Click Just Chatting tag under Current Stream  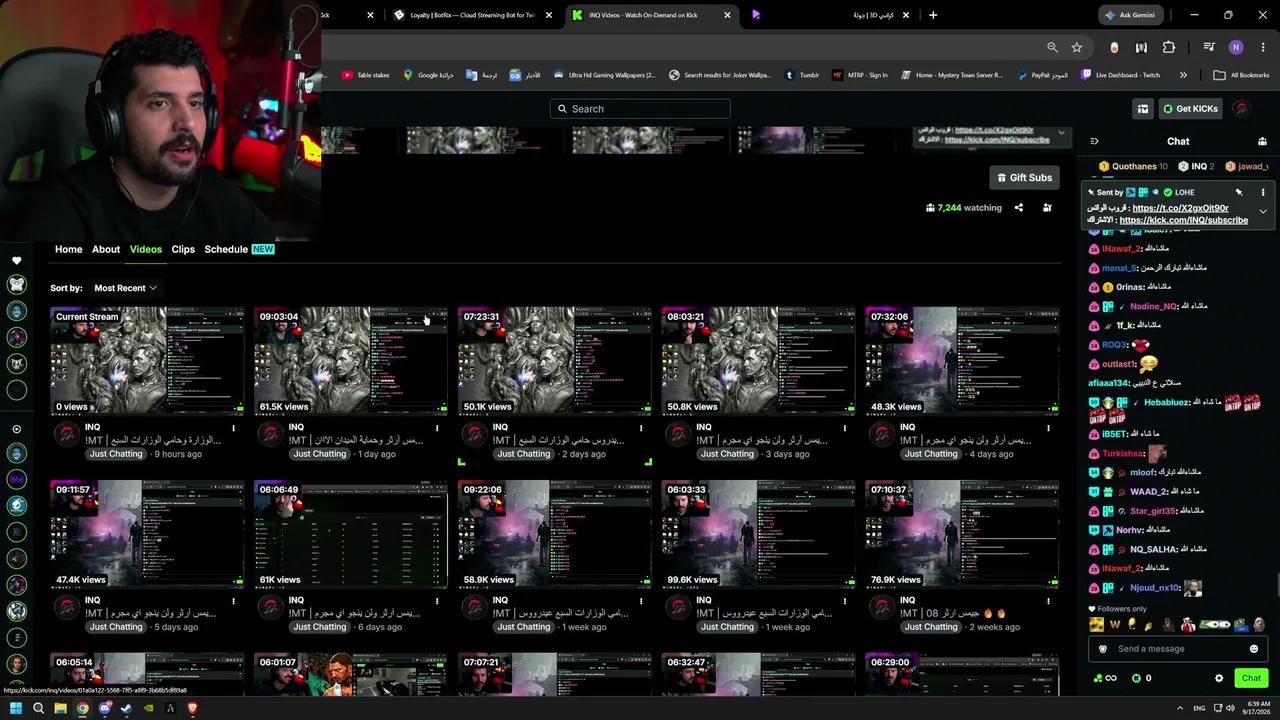point(116,454)
